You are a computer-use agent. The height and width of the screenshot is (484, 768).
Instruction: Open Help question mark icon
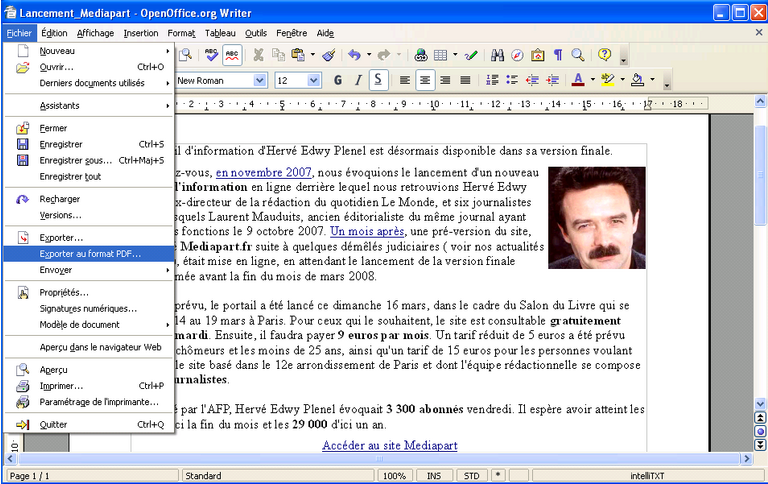[x=604, y=54]
